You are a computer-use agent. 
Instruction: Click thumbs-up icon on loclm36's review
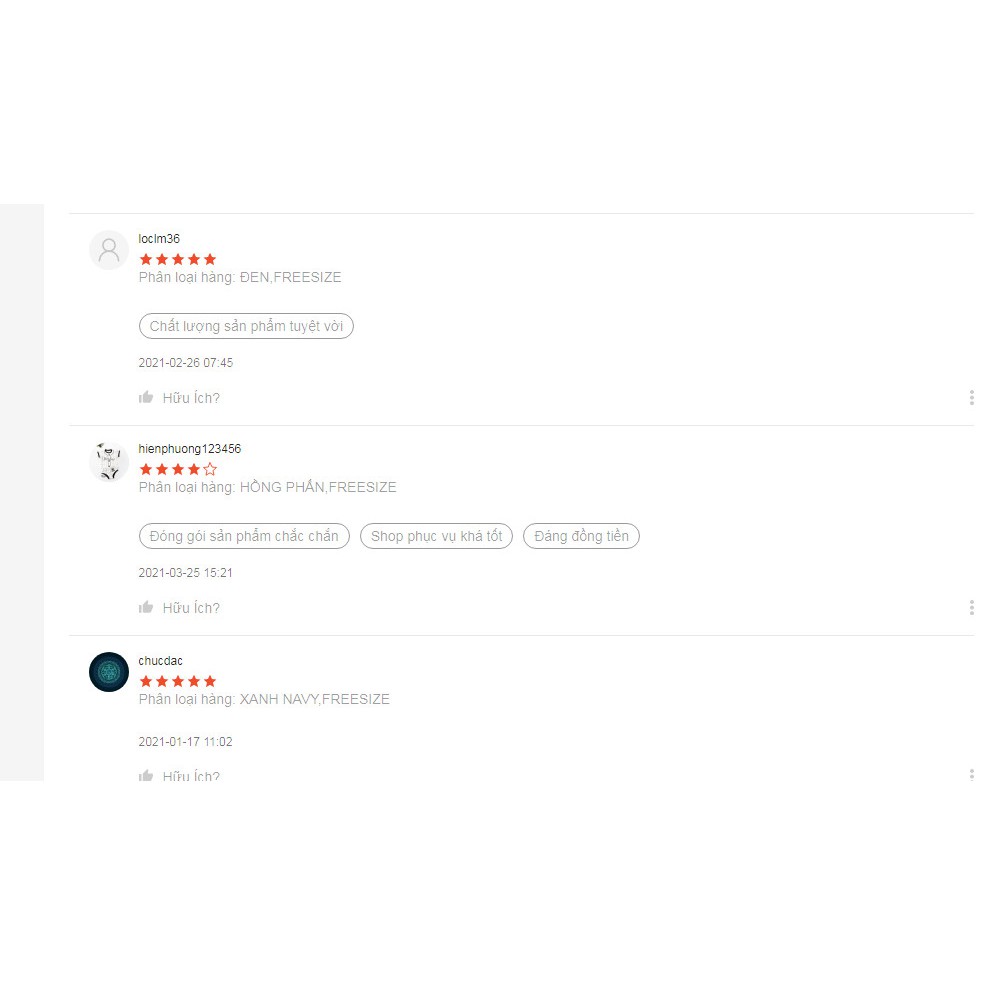pyautogui.click(x=146, y=397)
